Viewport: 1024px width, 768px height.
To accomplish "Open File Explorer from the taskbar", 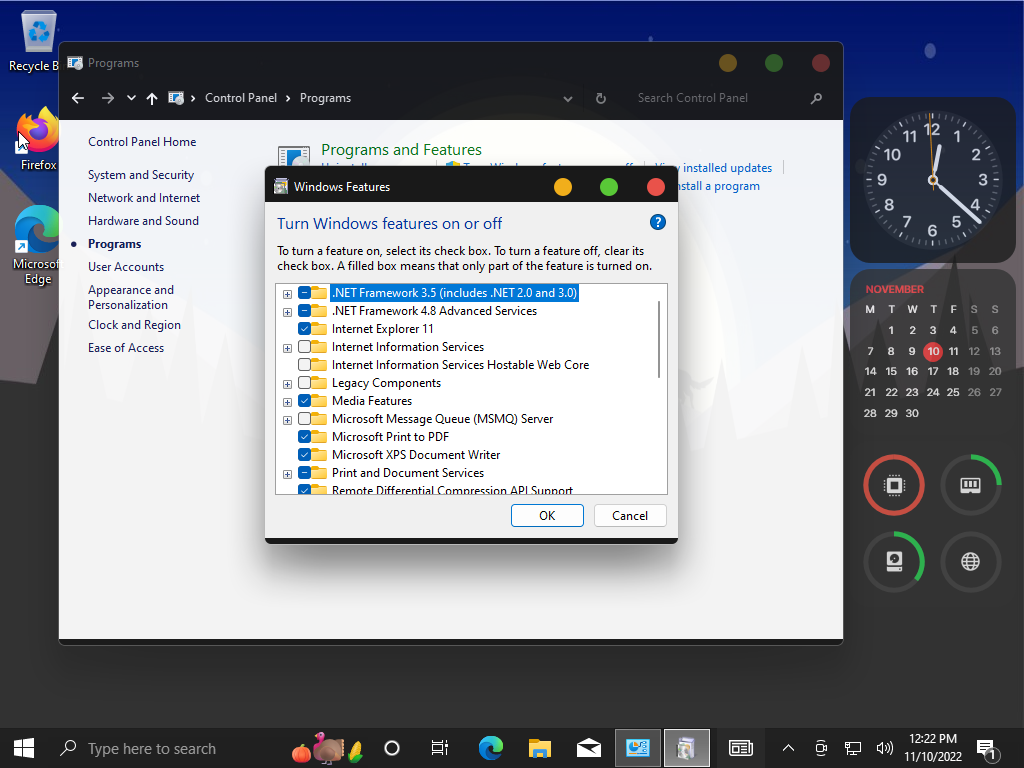I will point(540,748).
